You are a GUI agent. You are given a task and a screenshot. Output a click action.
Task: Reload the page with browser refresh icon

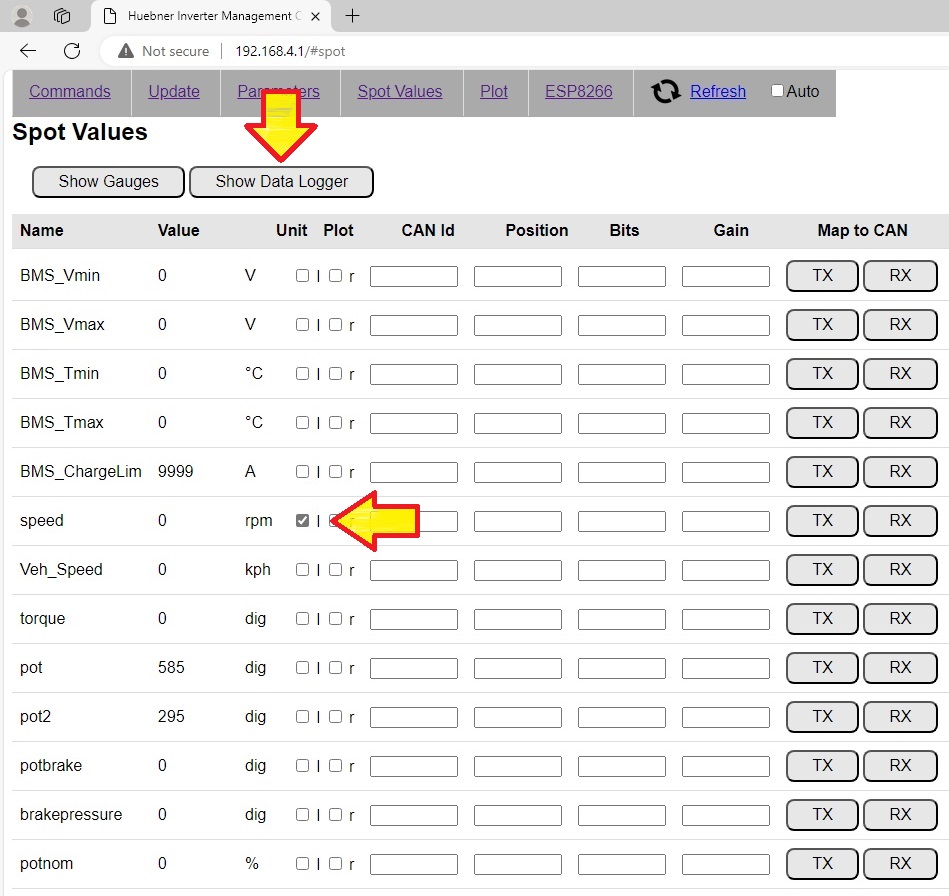(x=72, y=51)
